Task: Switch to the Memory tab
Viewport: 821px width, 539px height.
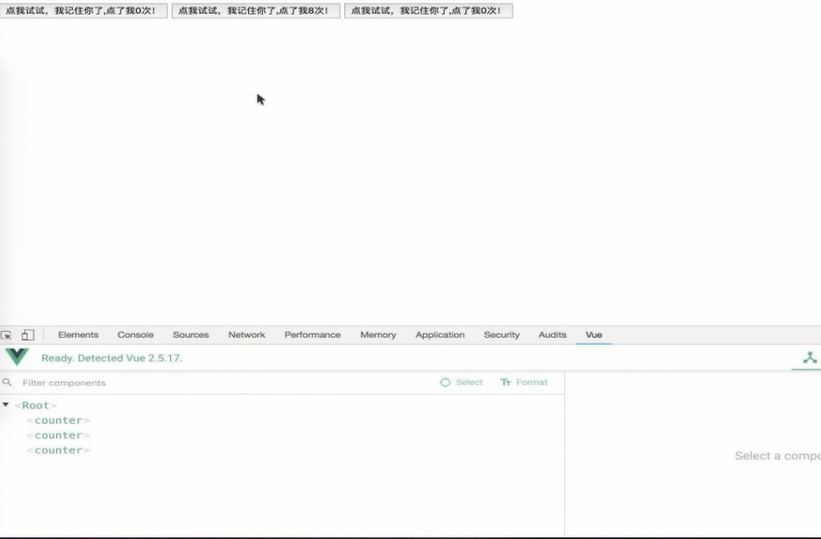Action: [x=378, y=335]
